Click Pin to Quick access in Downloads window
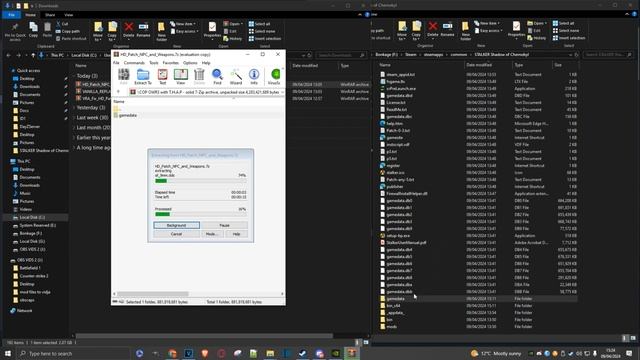The height and width of the screenshot is (360, 640). 15,32
